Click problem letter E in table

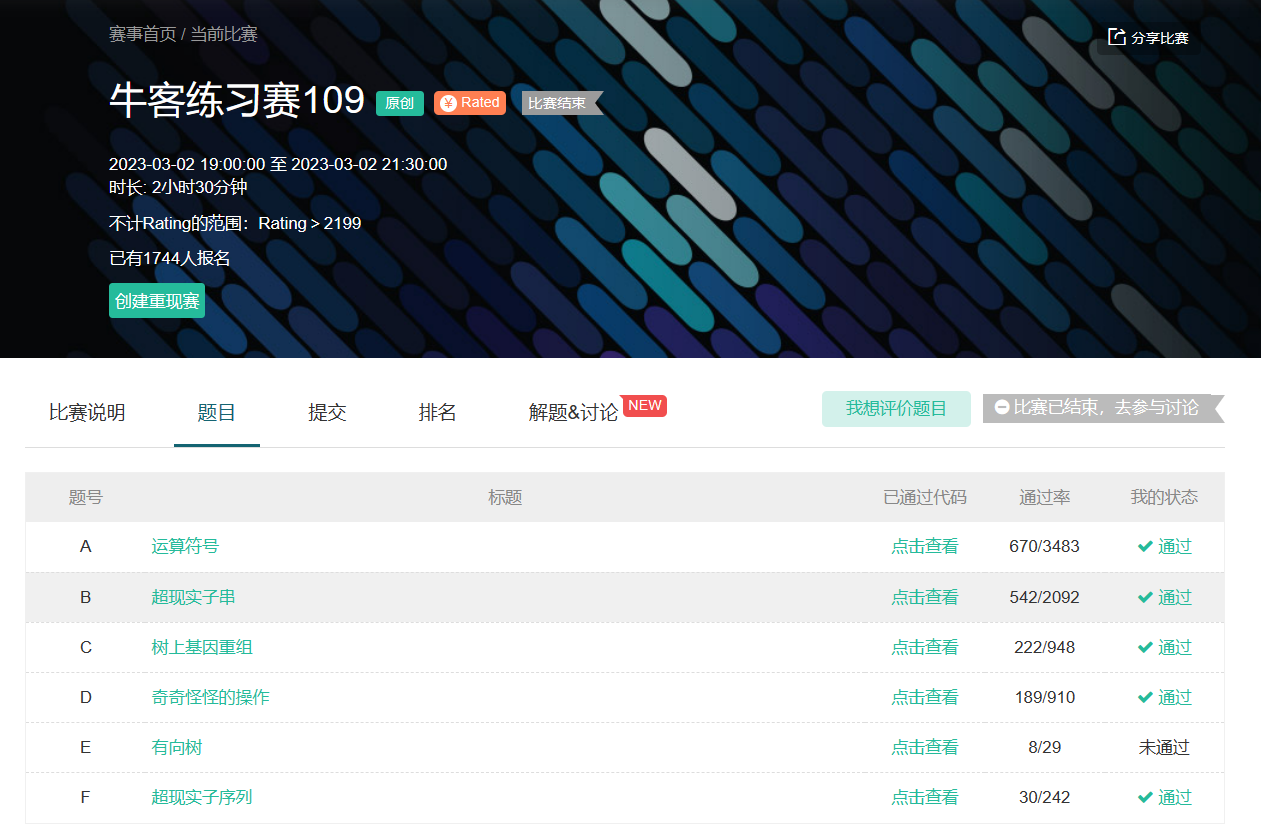coord(86,747)
